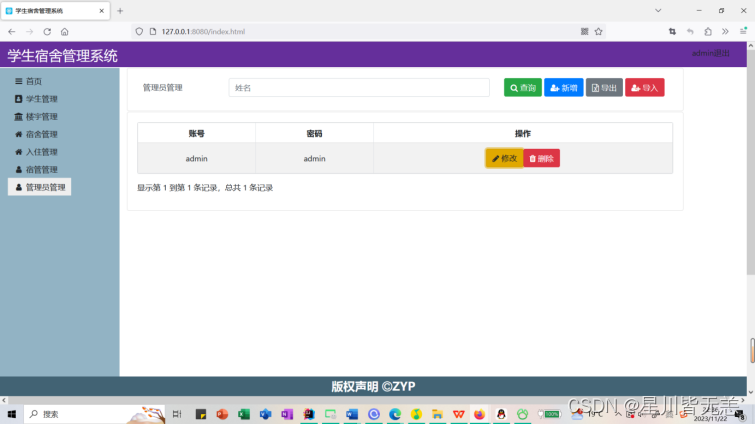Image resolution: width=755 pixels, height=425 pixels.
Task: Open 宿管管理 in the sidebar
Action: point(37,169)
